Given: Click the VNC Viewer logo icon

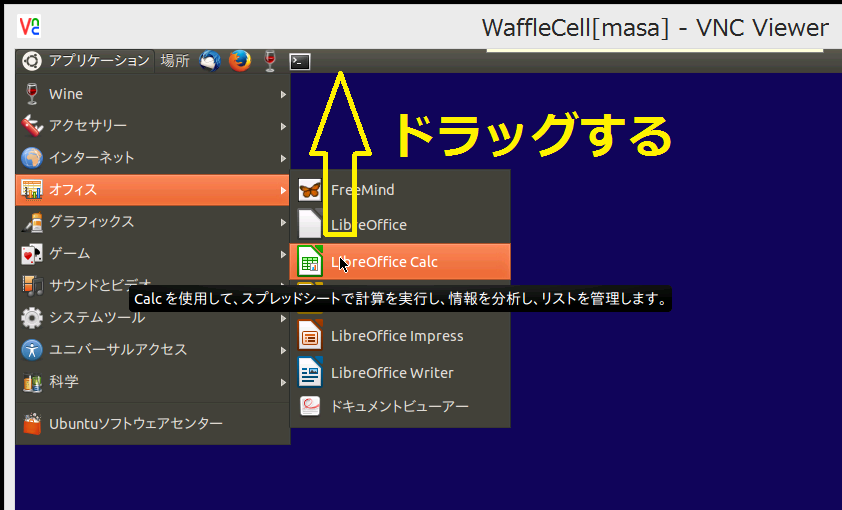Looking at the screenshot, I should coord(29,27).
